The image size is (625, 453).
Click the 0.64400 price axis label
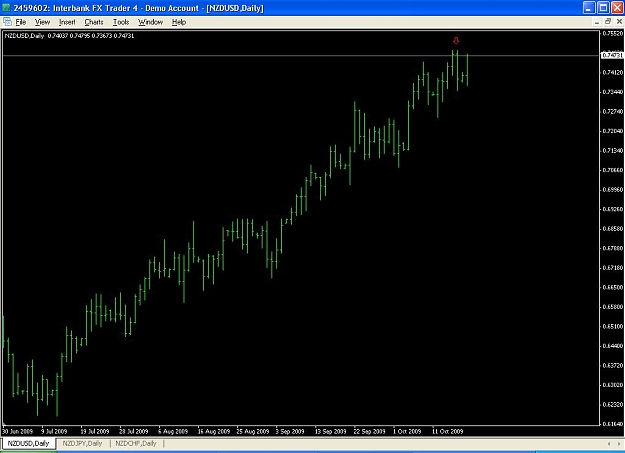tap(613, 346)
